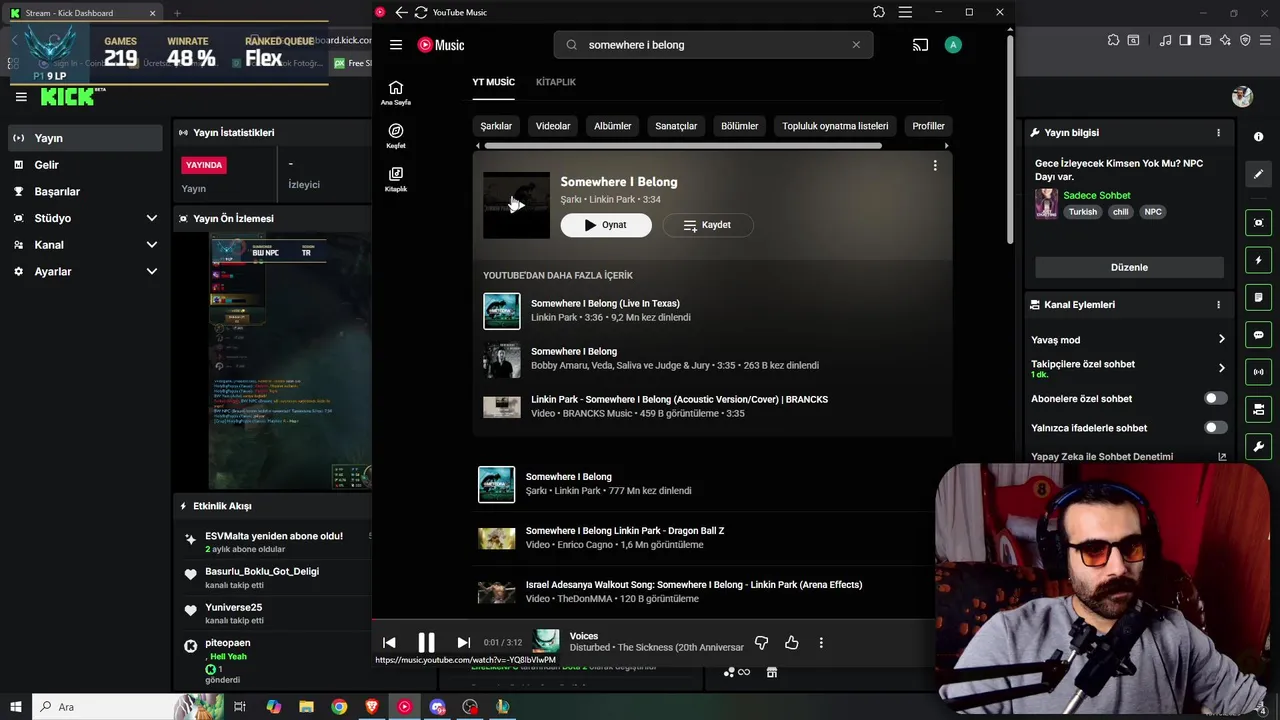Open the cast to device icon

pyautogui.click(x=920, y=45)
